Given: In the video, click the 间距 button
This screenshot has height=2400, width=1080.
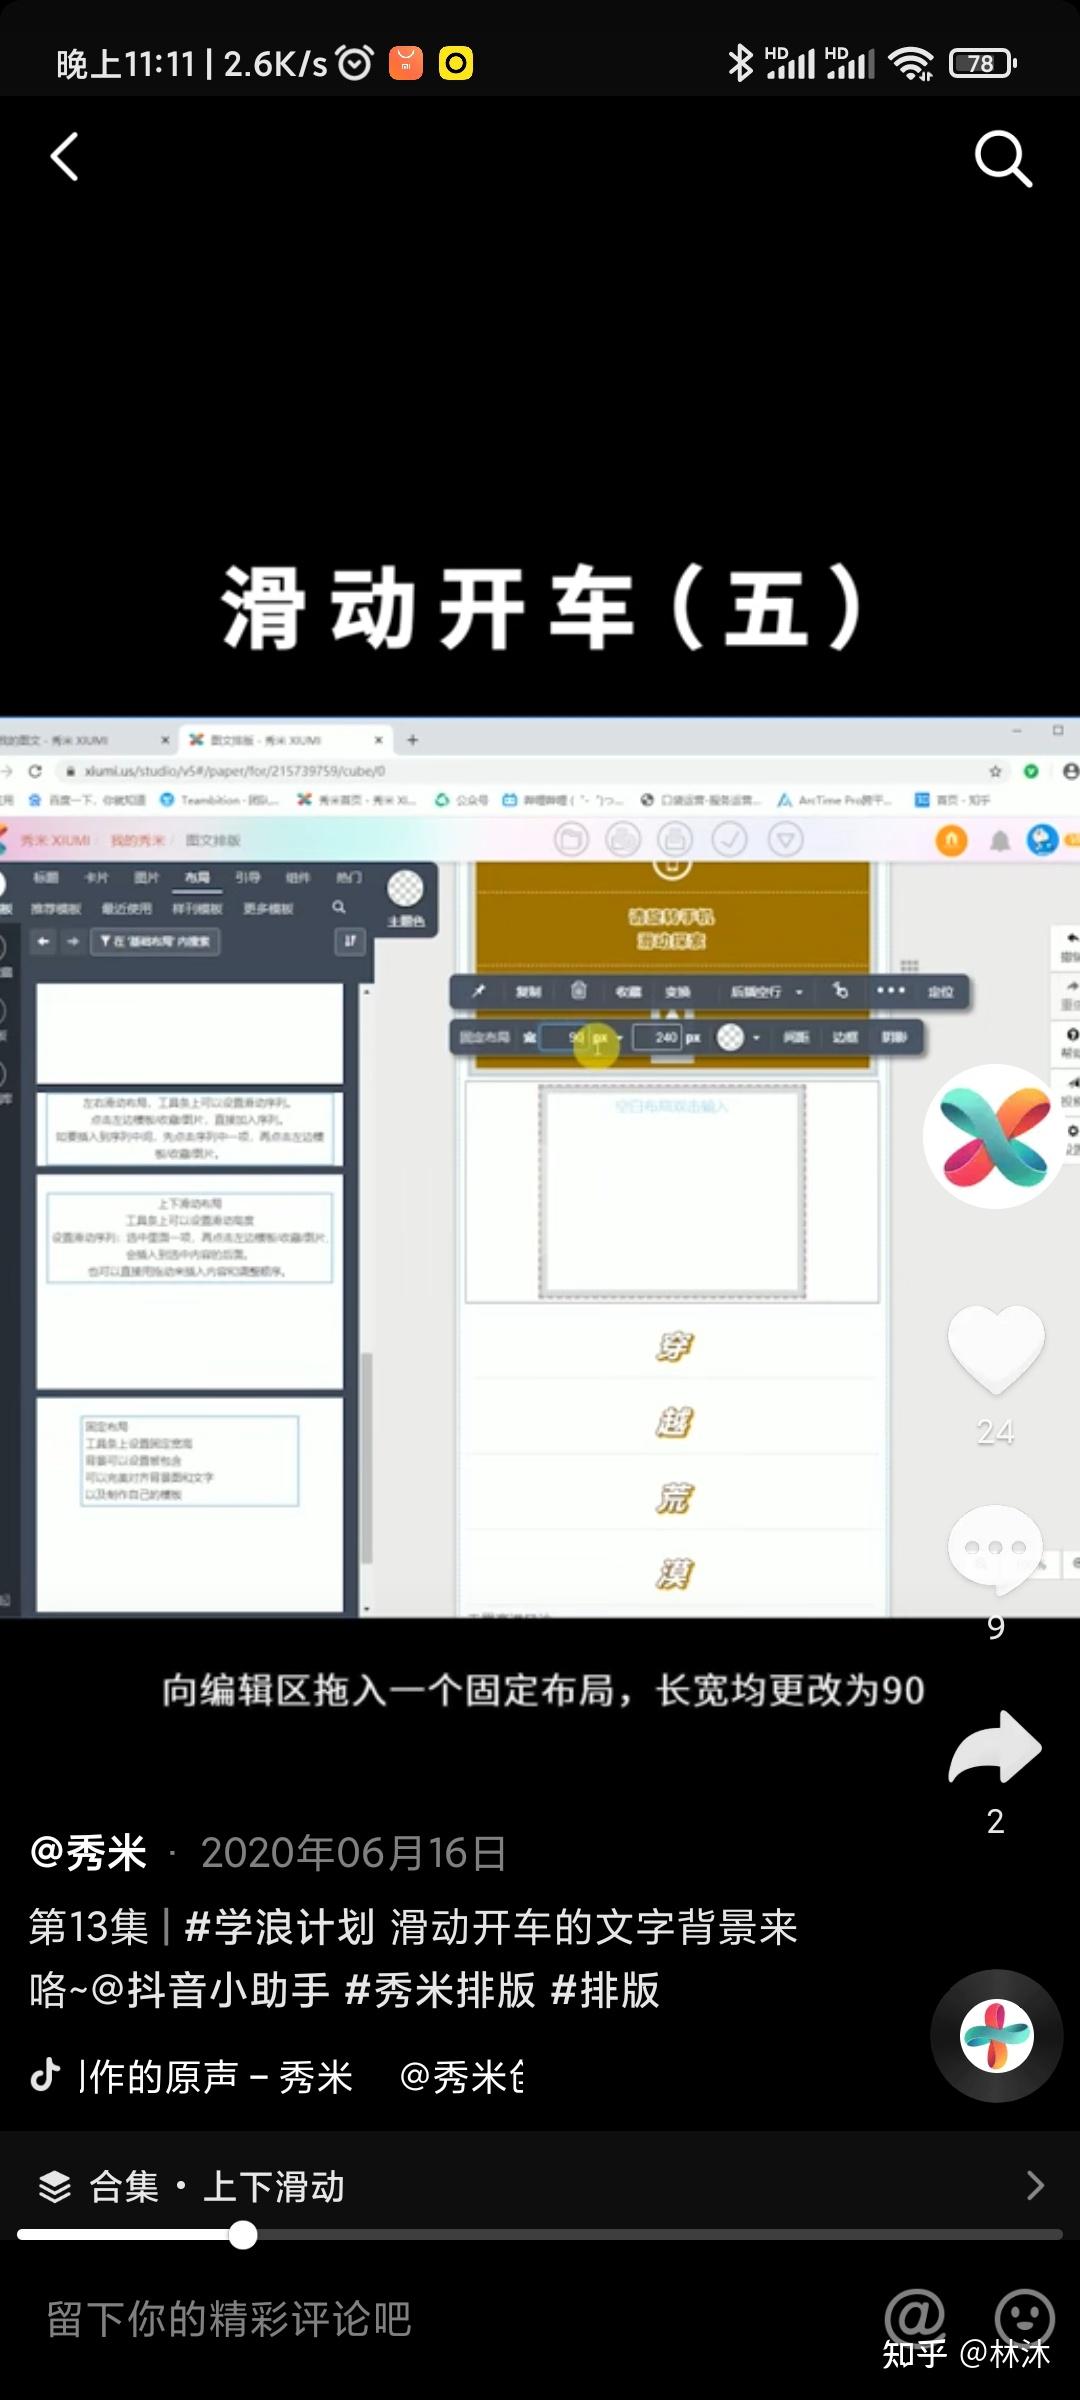Looking at the screenshot, I should pyautogui.click(x=796, y=1037).
